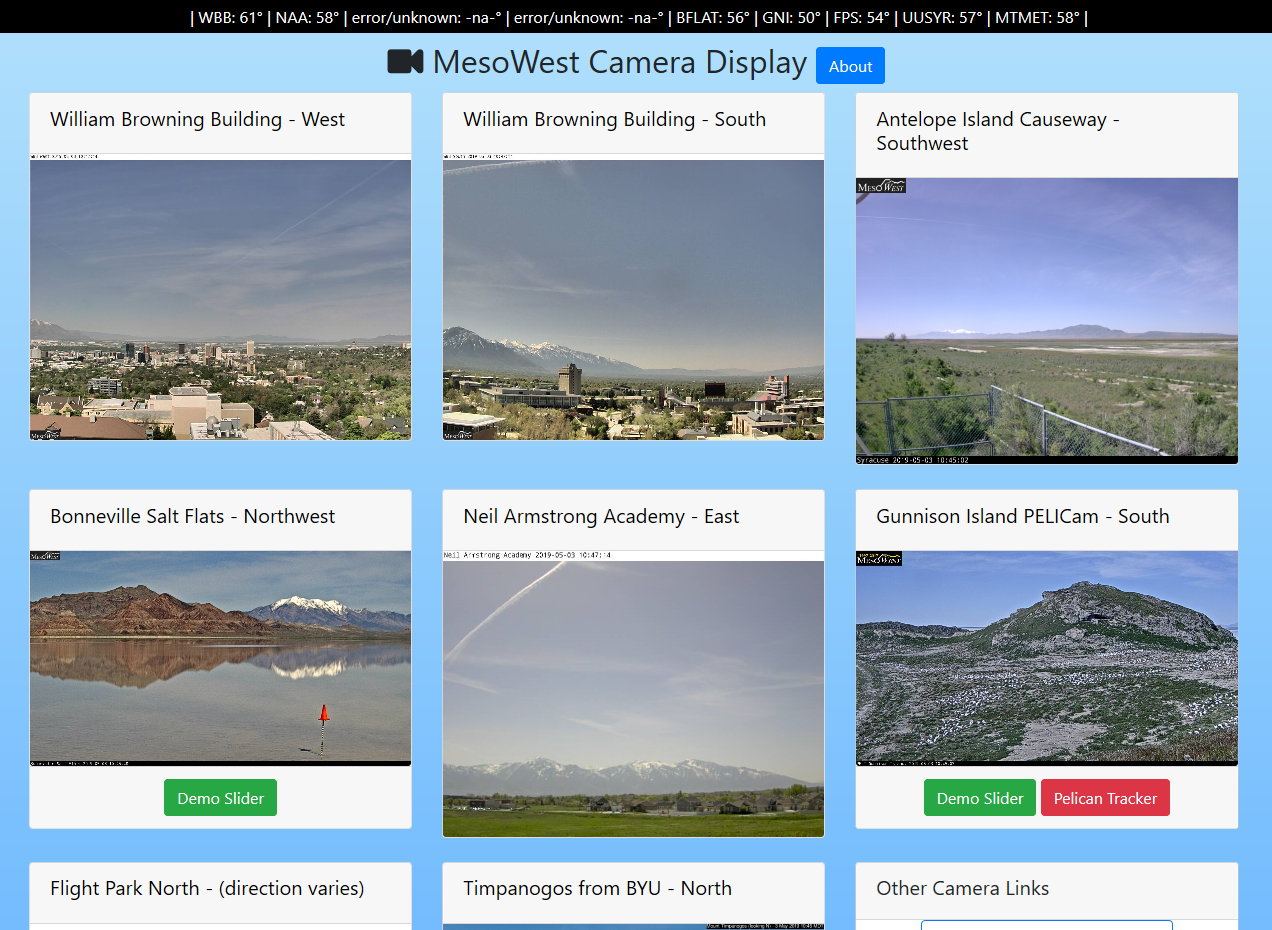Open the Gunnison Island PELICam camera image
Screen dimensions: 1272x930
click(x=1046, y=658)
